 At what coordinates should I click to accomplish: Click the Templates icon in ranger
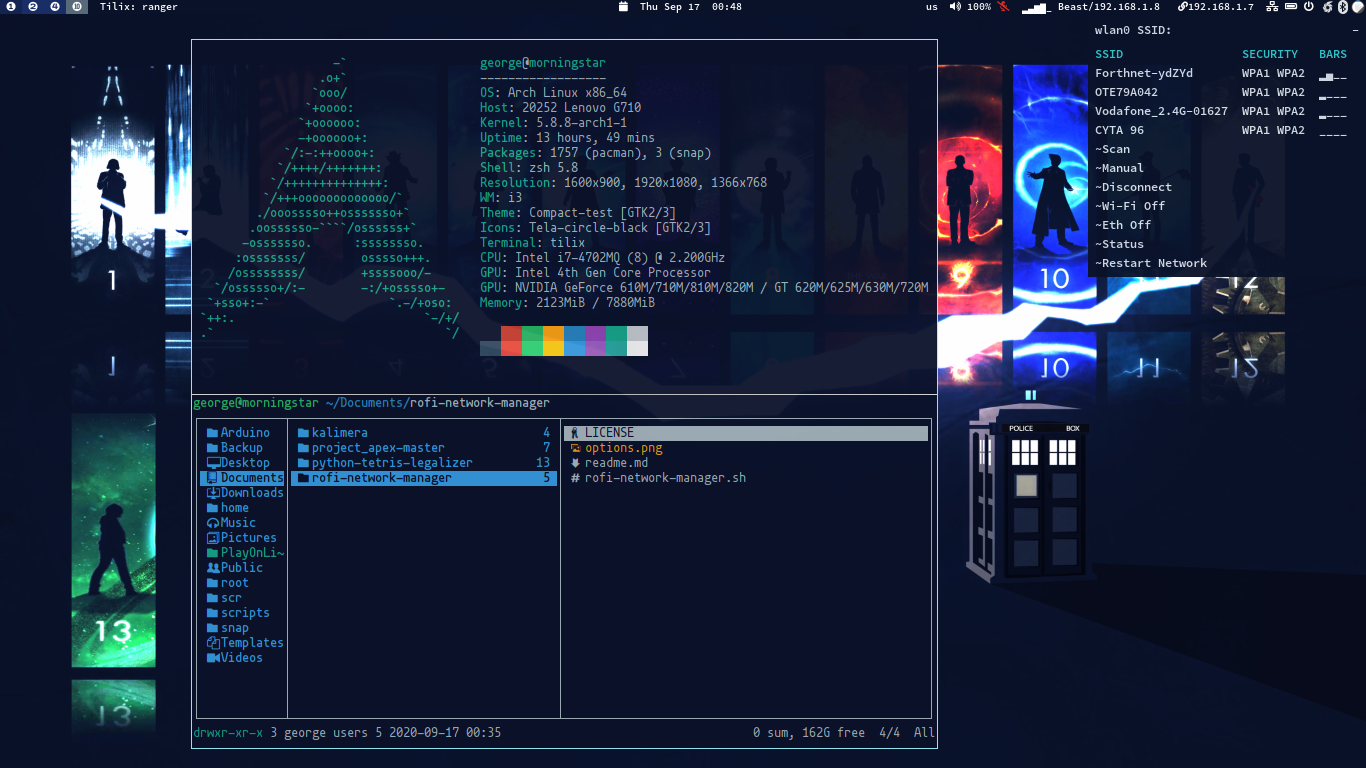tap(212, 643)
